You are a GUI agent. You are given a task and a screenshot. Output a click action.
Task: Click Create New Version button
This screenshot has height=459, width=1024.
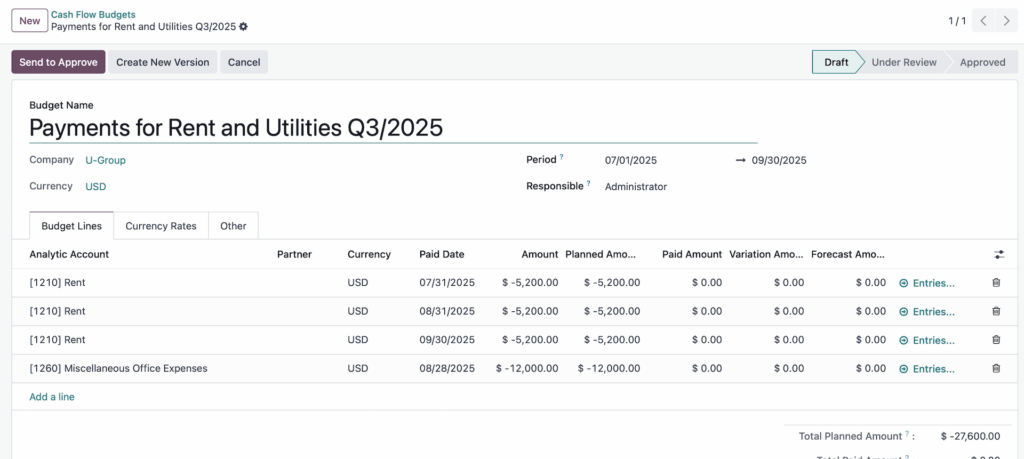[162, 62]
